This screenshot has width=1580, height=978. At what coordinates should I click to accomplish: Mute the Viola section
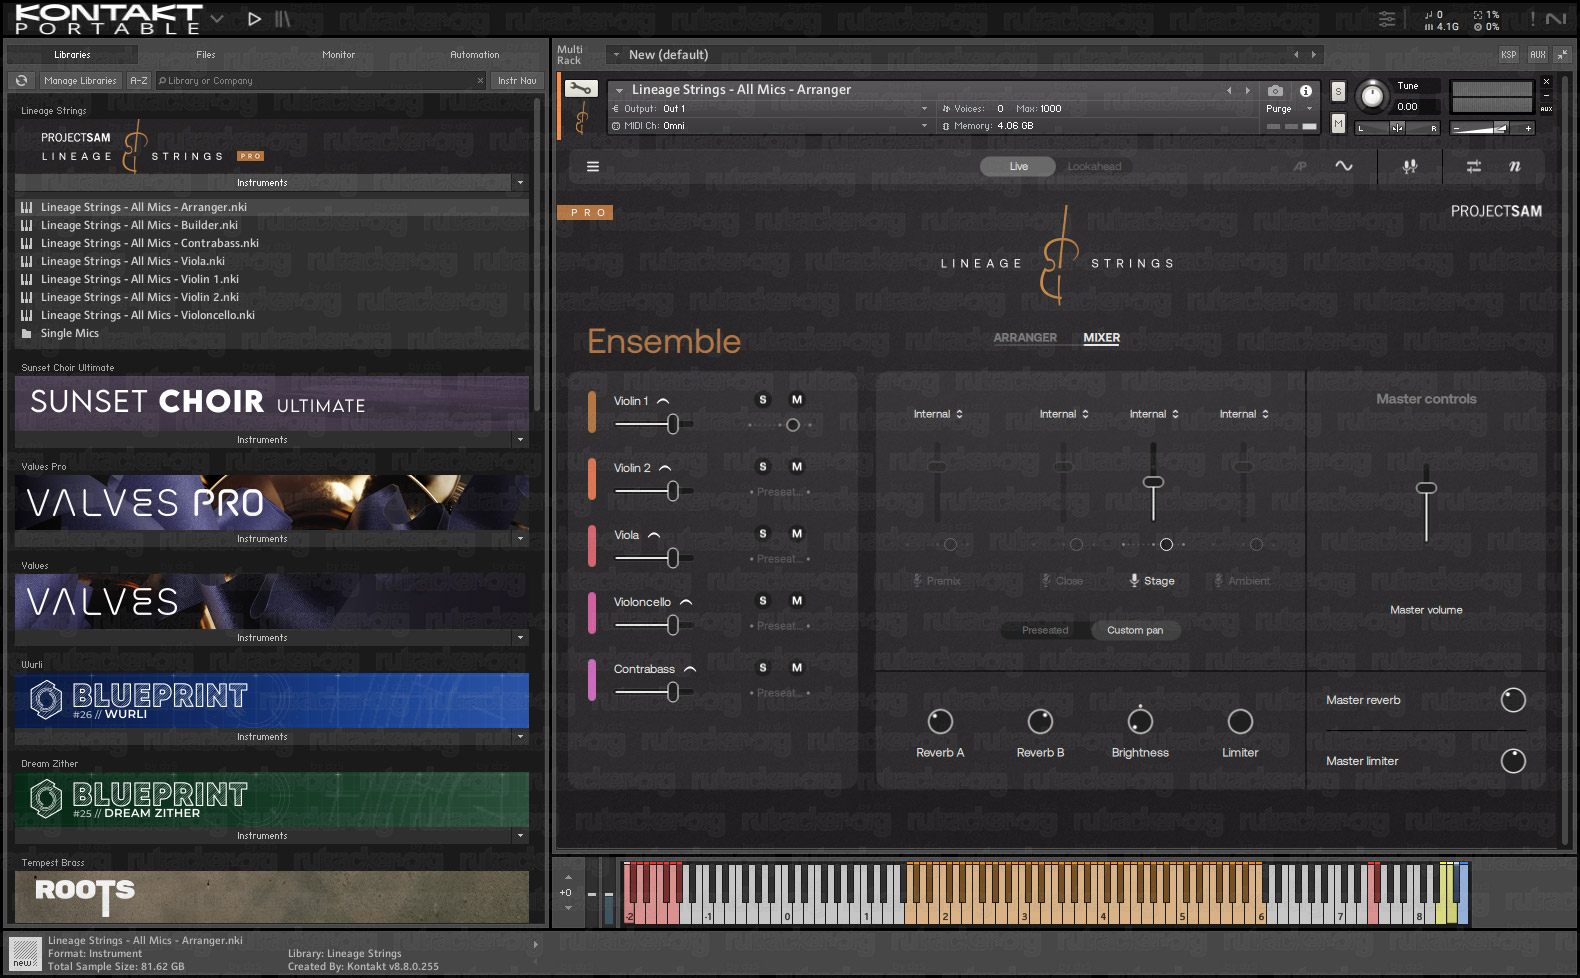click(797, 534)
